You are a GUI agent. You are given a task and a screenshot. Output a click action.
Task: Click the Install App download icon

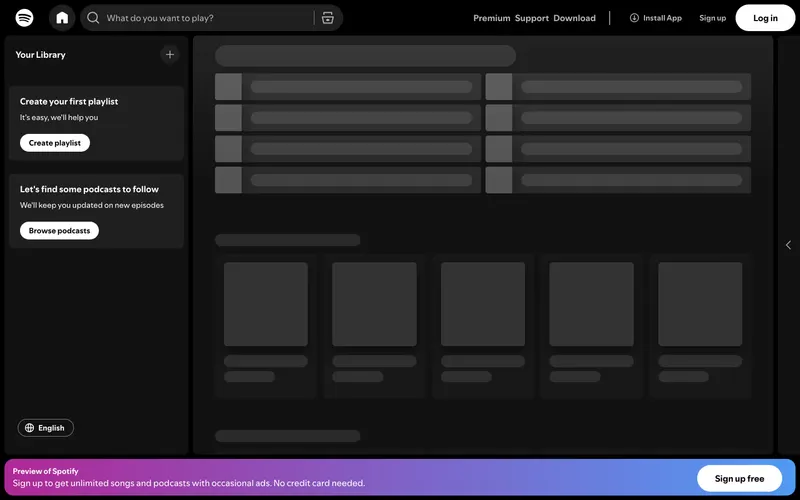pyautogui.click(x=634, y=18)
